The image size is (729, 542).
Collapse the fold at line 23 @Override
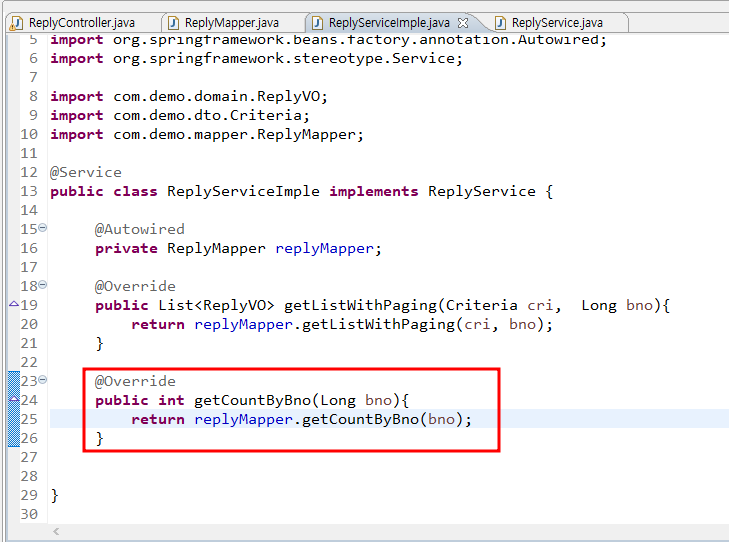pos(43,380)
